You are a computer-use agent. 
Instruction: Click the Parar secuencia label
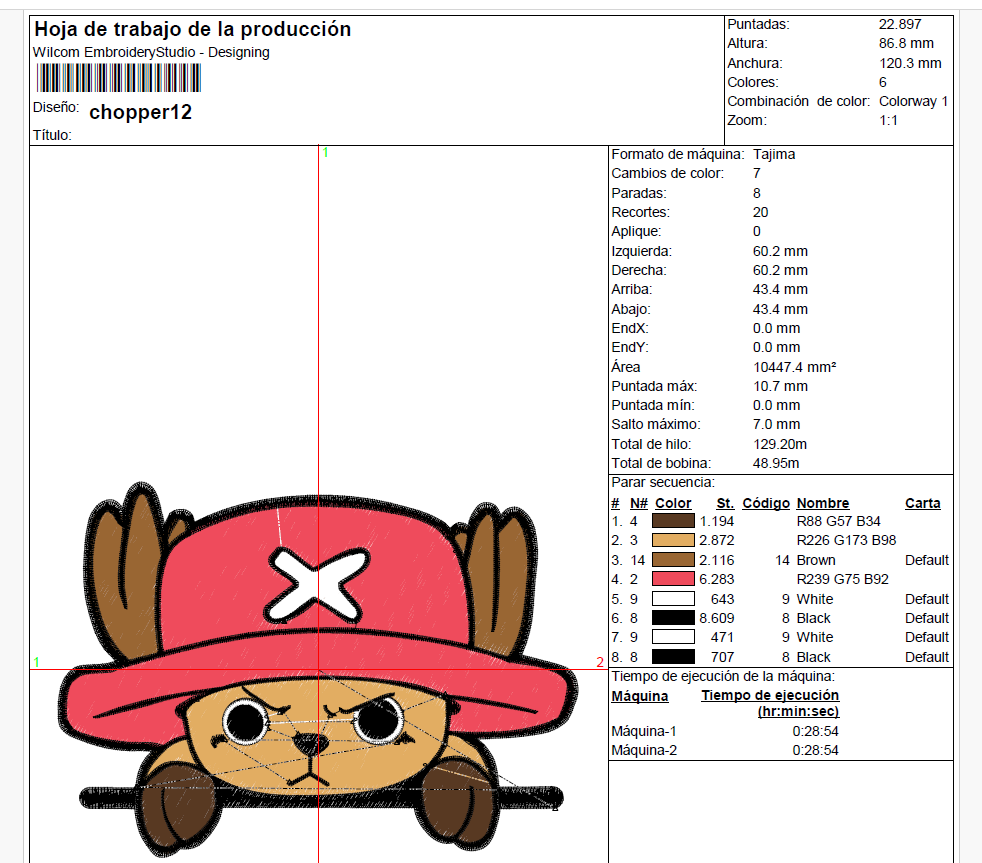(663, 483)
